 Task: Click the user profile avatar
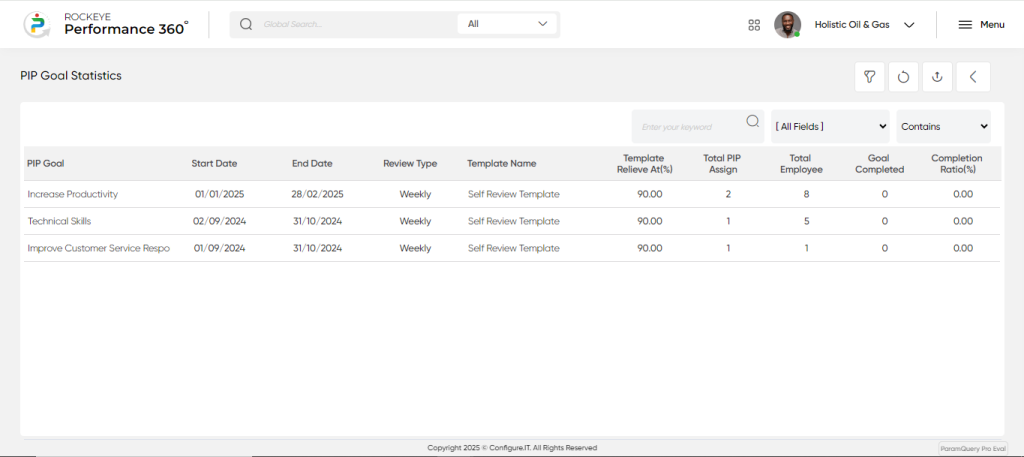point(788,25)
